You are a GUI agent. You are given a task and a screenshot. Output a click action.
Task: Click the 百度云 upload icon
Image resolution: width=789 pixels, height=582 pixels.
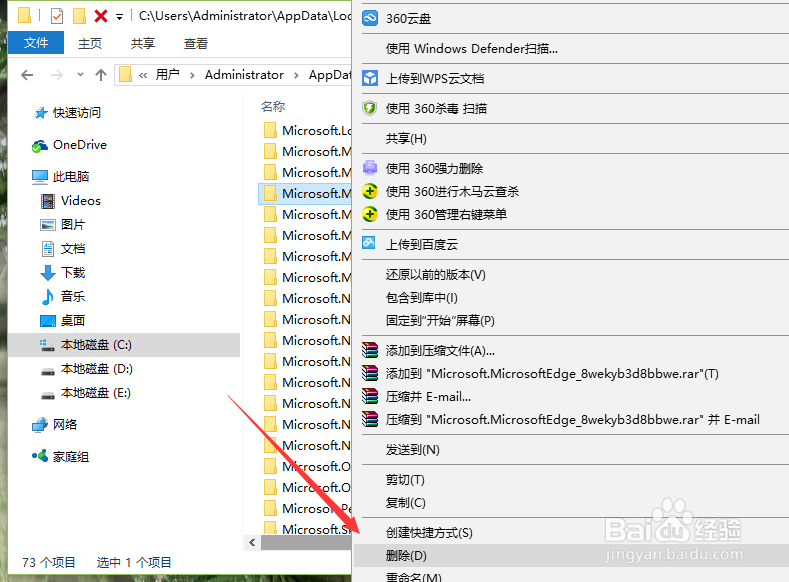tap(369, 243)
